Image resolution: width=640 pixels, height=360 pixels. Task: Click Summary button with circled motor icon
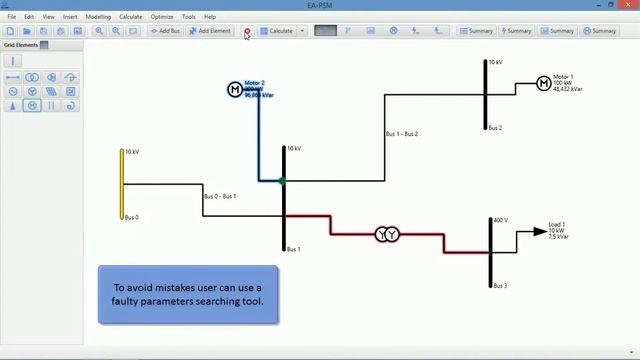[x=600, y=31]
